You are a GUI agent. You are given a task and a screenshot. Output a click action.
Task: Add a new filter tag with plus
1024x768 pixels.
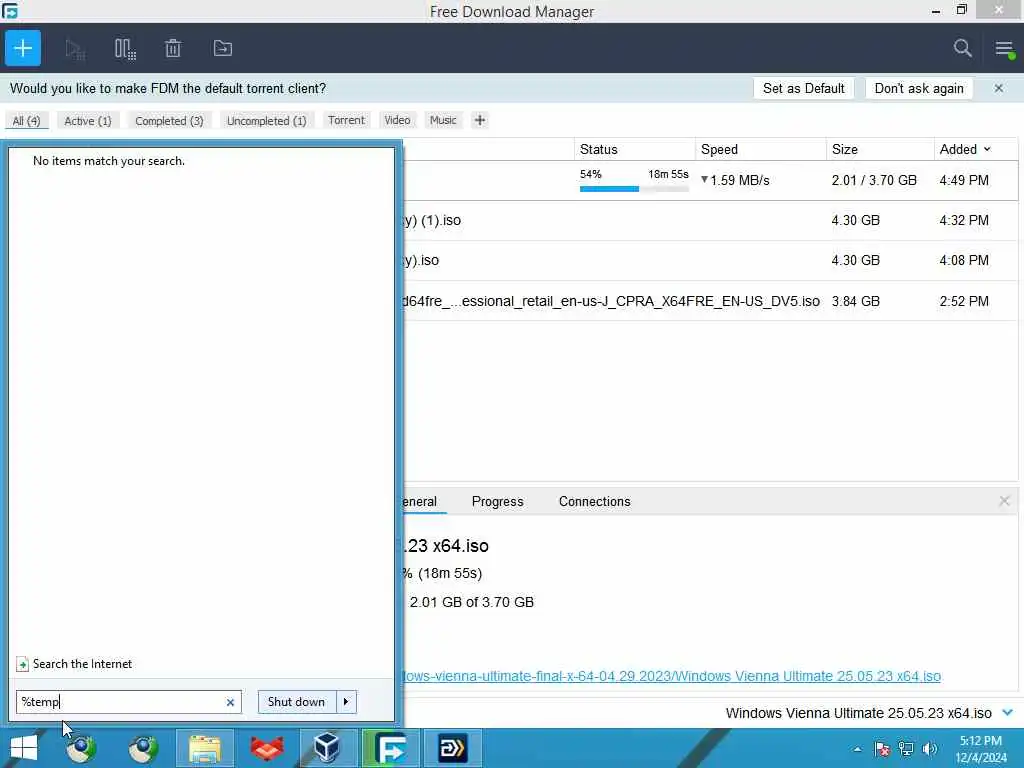click(x=480, y=120)
